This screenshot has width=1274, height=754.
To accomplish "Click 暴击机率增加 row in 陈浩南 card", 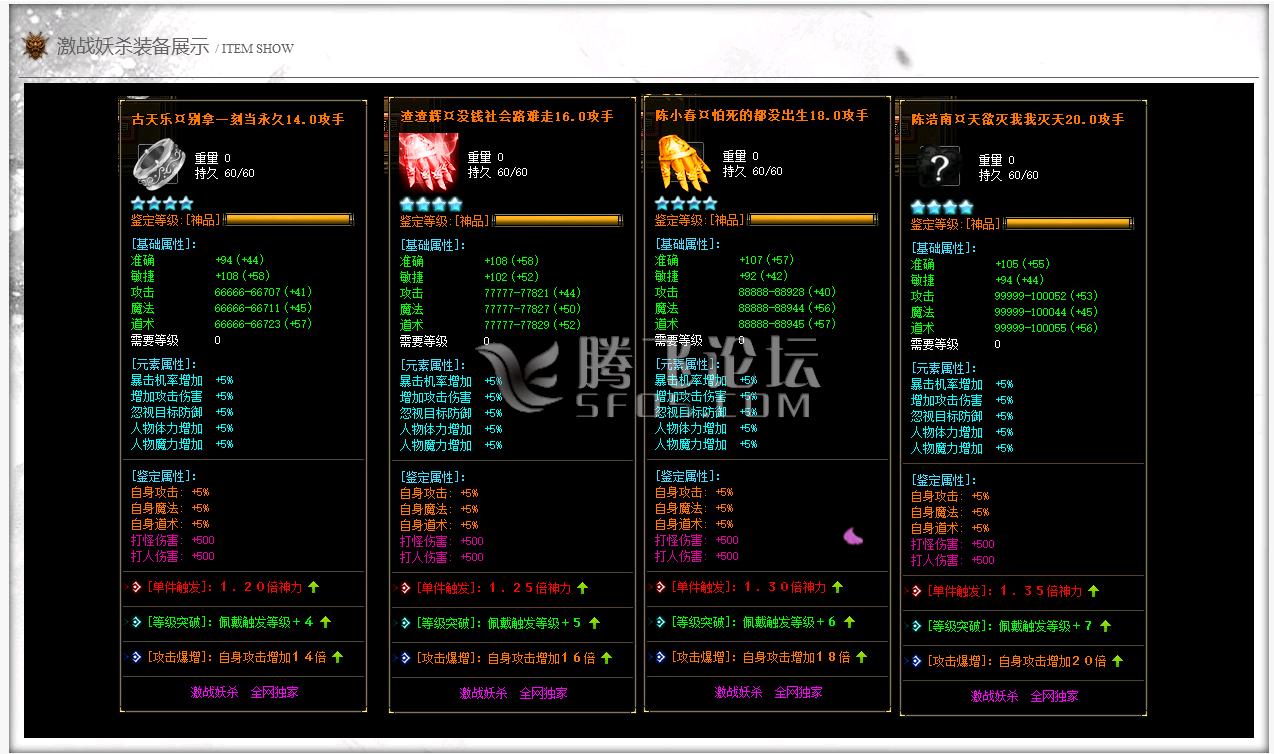I will [x=962, y=384].
